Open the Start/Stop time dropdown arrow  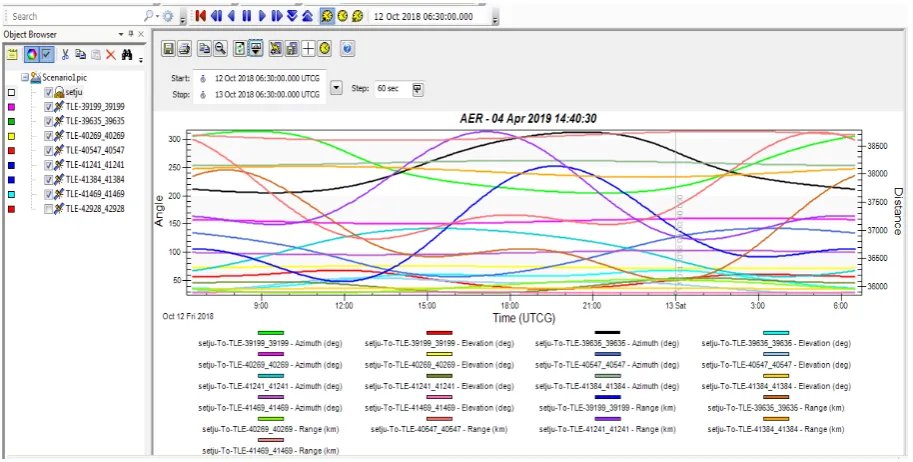[x=336, y=88]
